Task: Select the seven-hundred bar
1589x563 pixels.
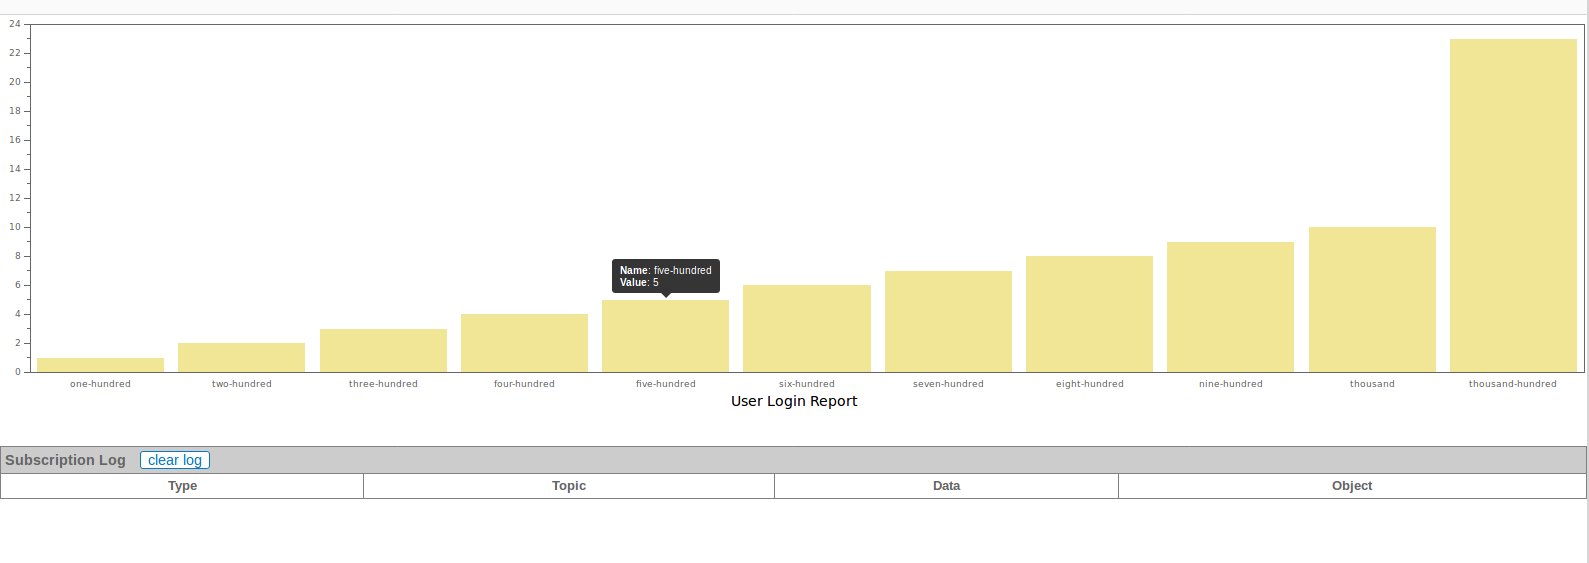Action: pos(948,322)
